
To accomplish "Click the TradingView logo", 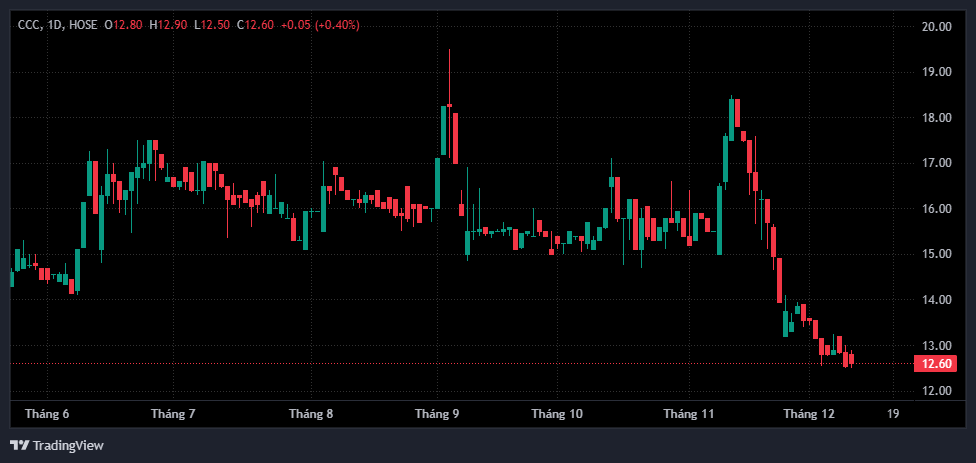I will pyautogui.click(x=57, y=445).
